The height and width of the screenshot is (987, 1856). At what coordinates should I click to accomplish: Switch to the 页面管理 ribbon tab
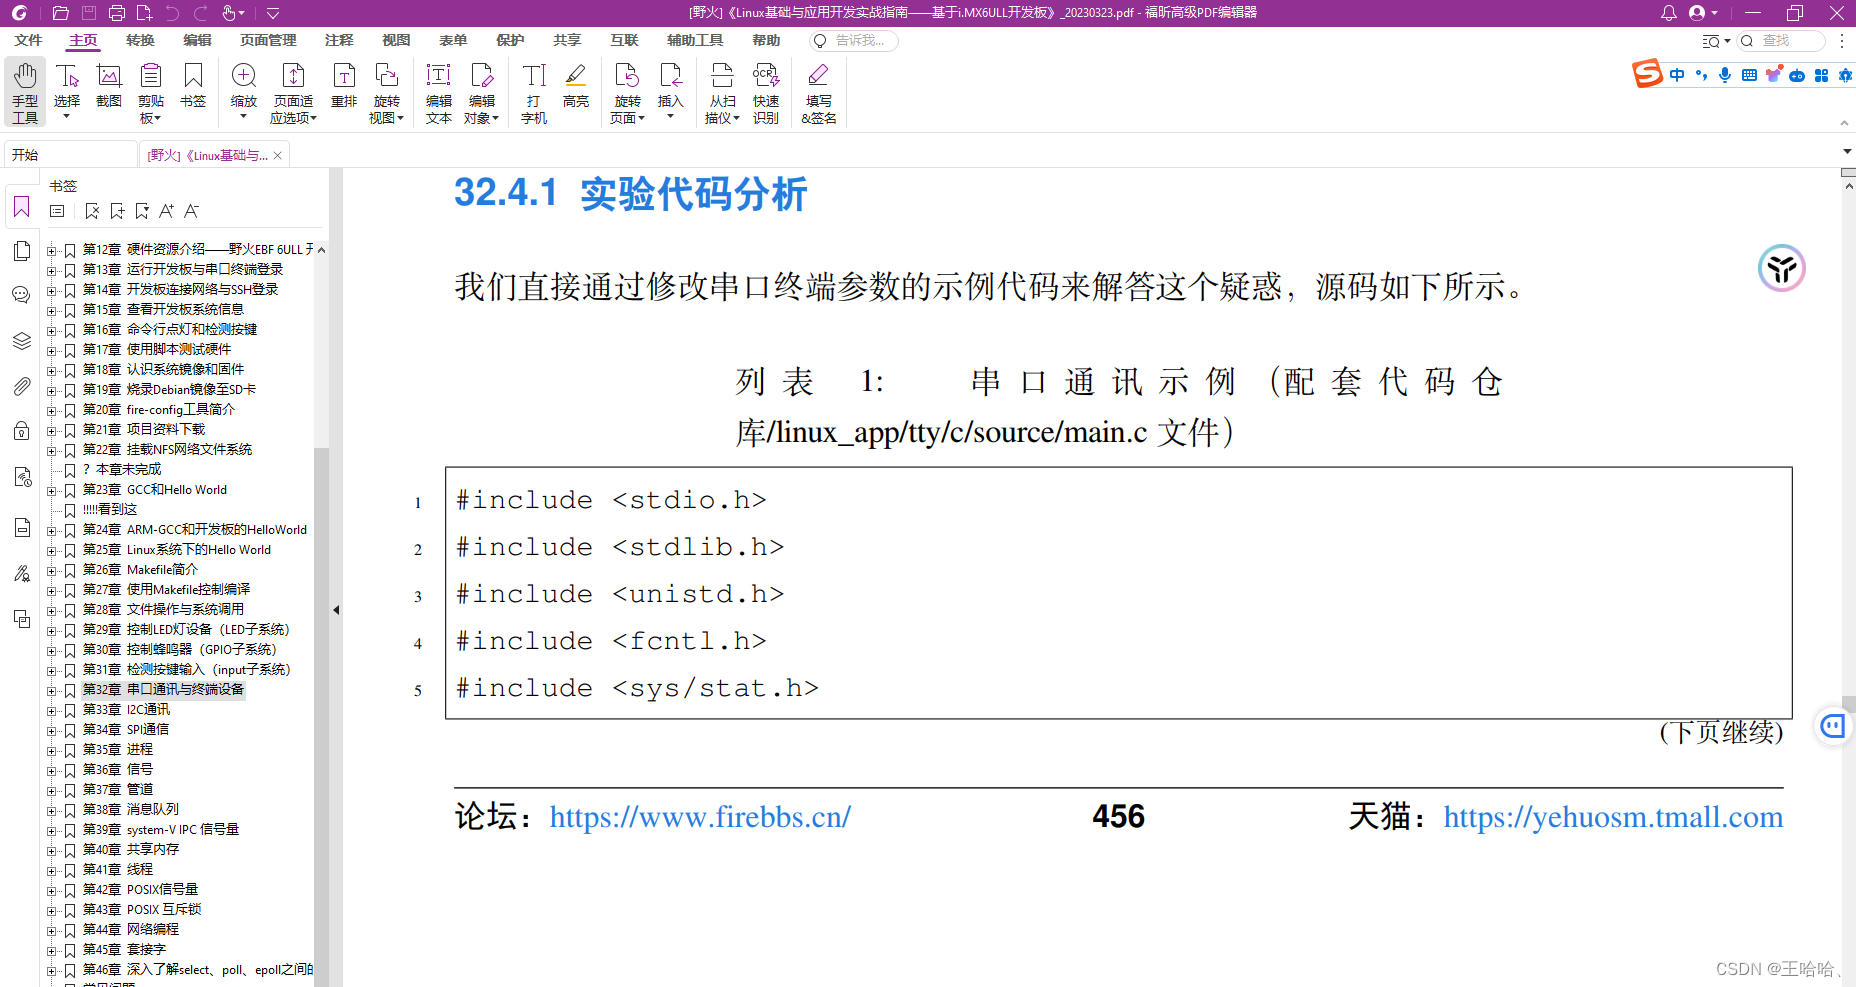(x=268, y=40)
